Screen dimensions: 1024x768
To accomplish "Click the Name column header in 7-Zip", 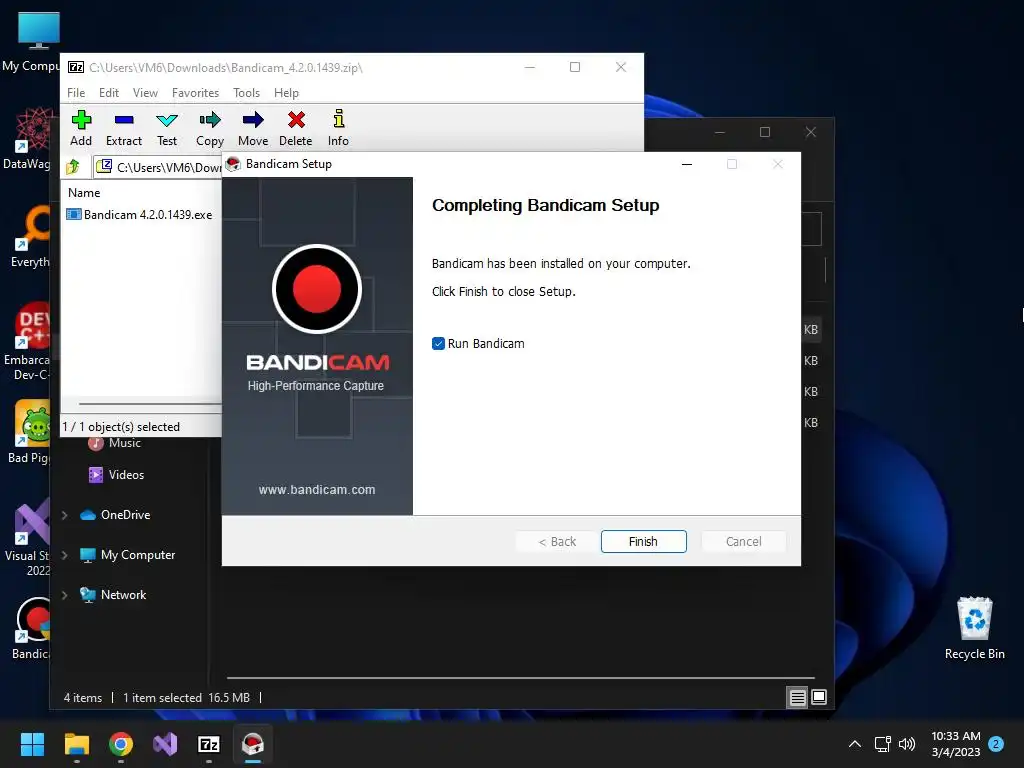I will [x=84, y=193].
